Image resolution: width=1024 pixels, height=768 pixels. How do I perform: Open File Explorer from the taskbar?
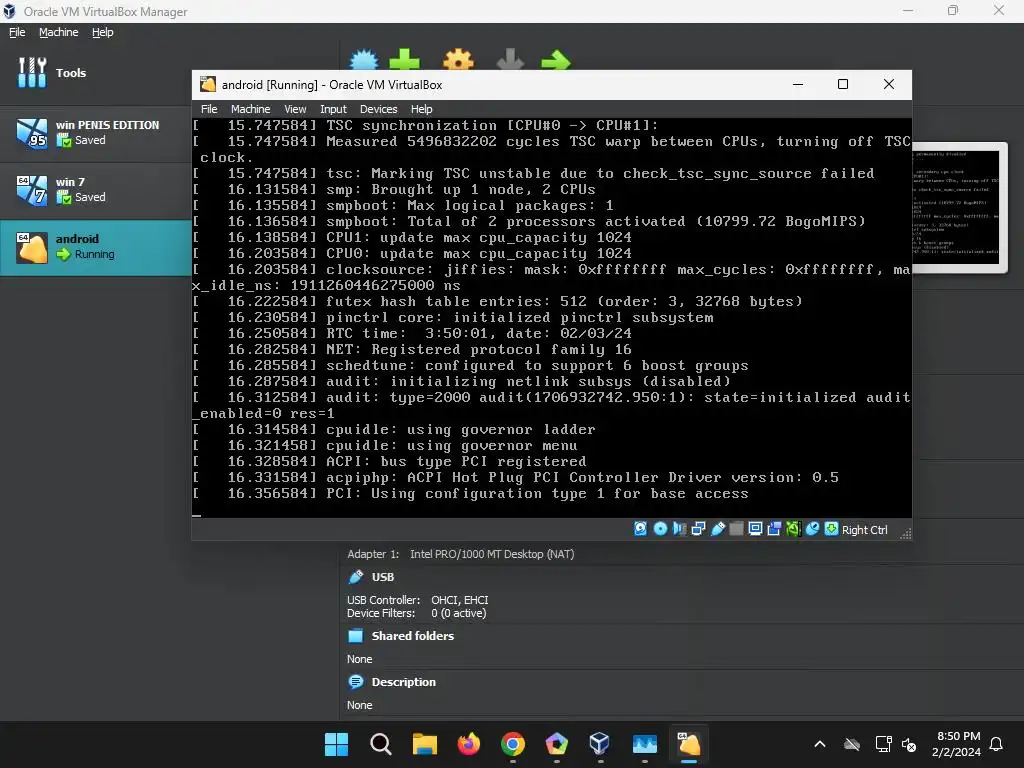coord(424,744)
